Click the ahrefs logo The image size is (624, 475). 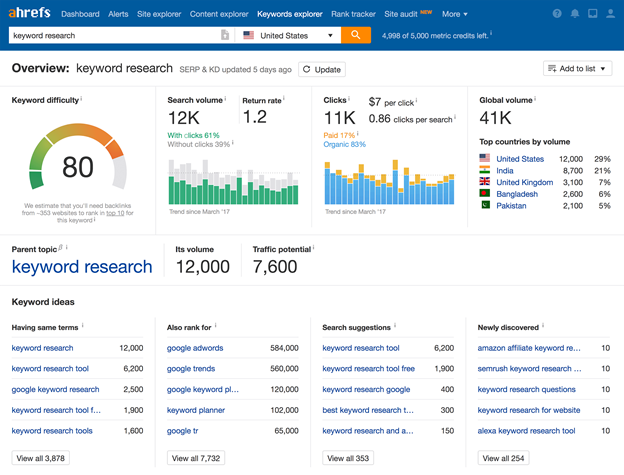pyautogui.click(x=29, y=14)
